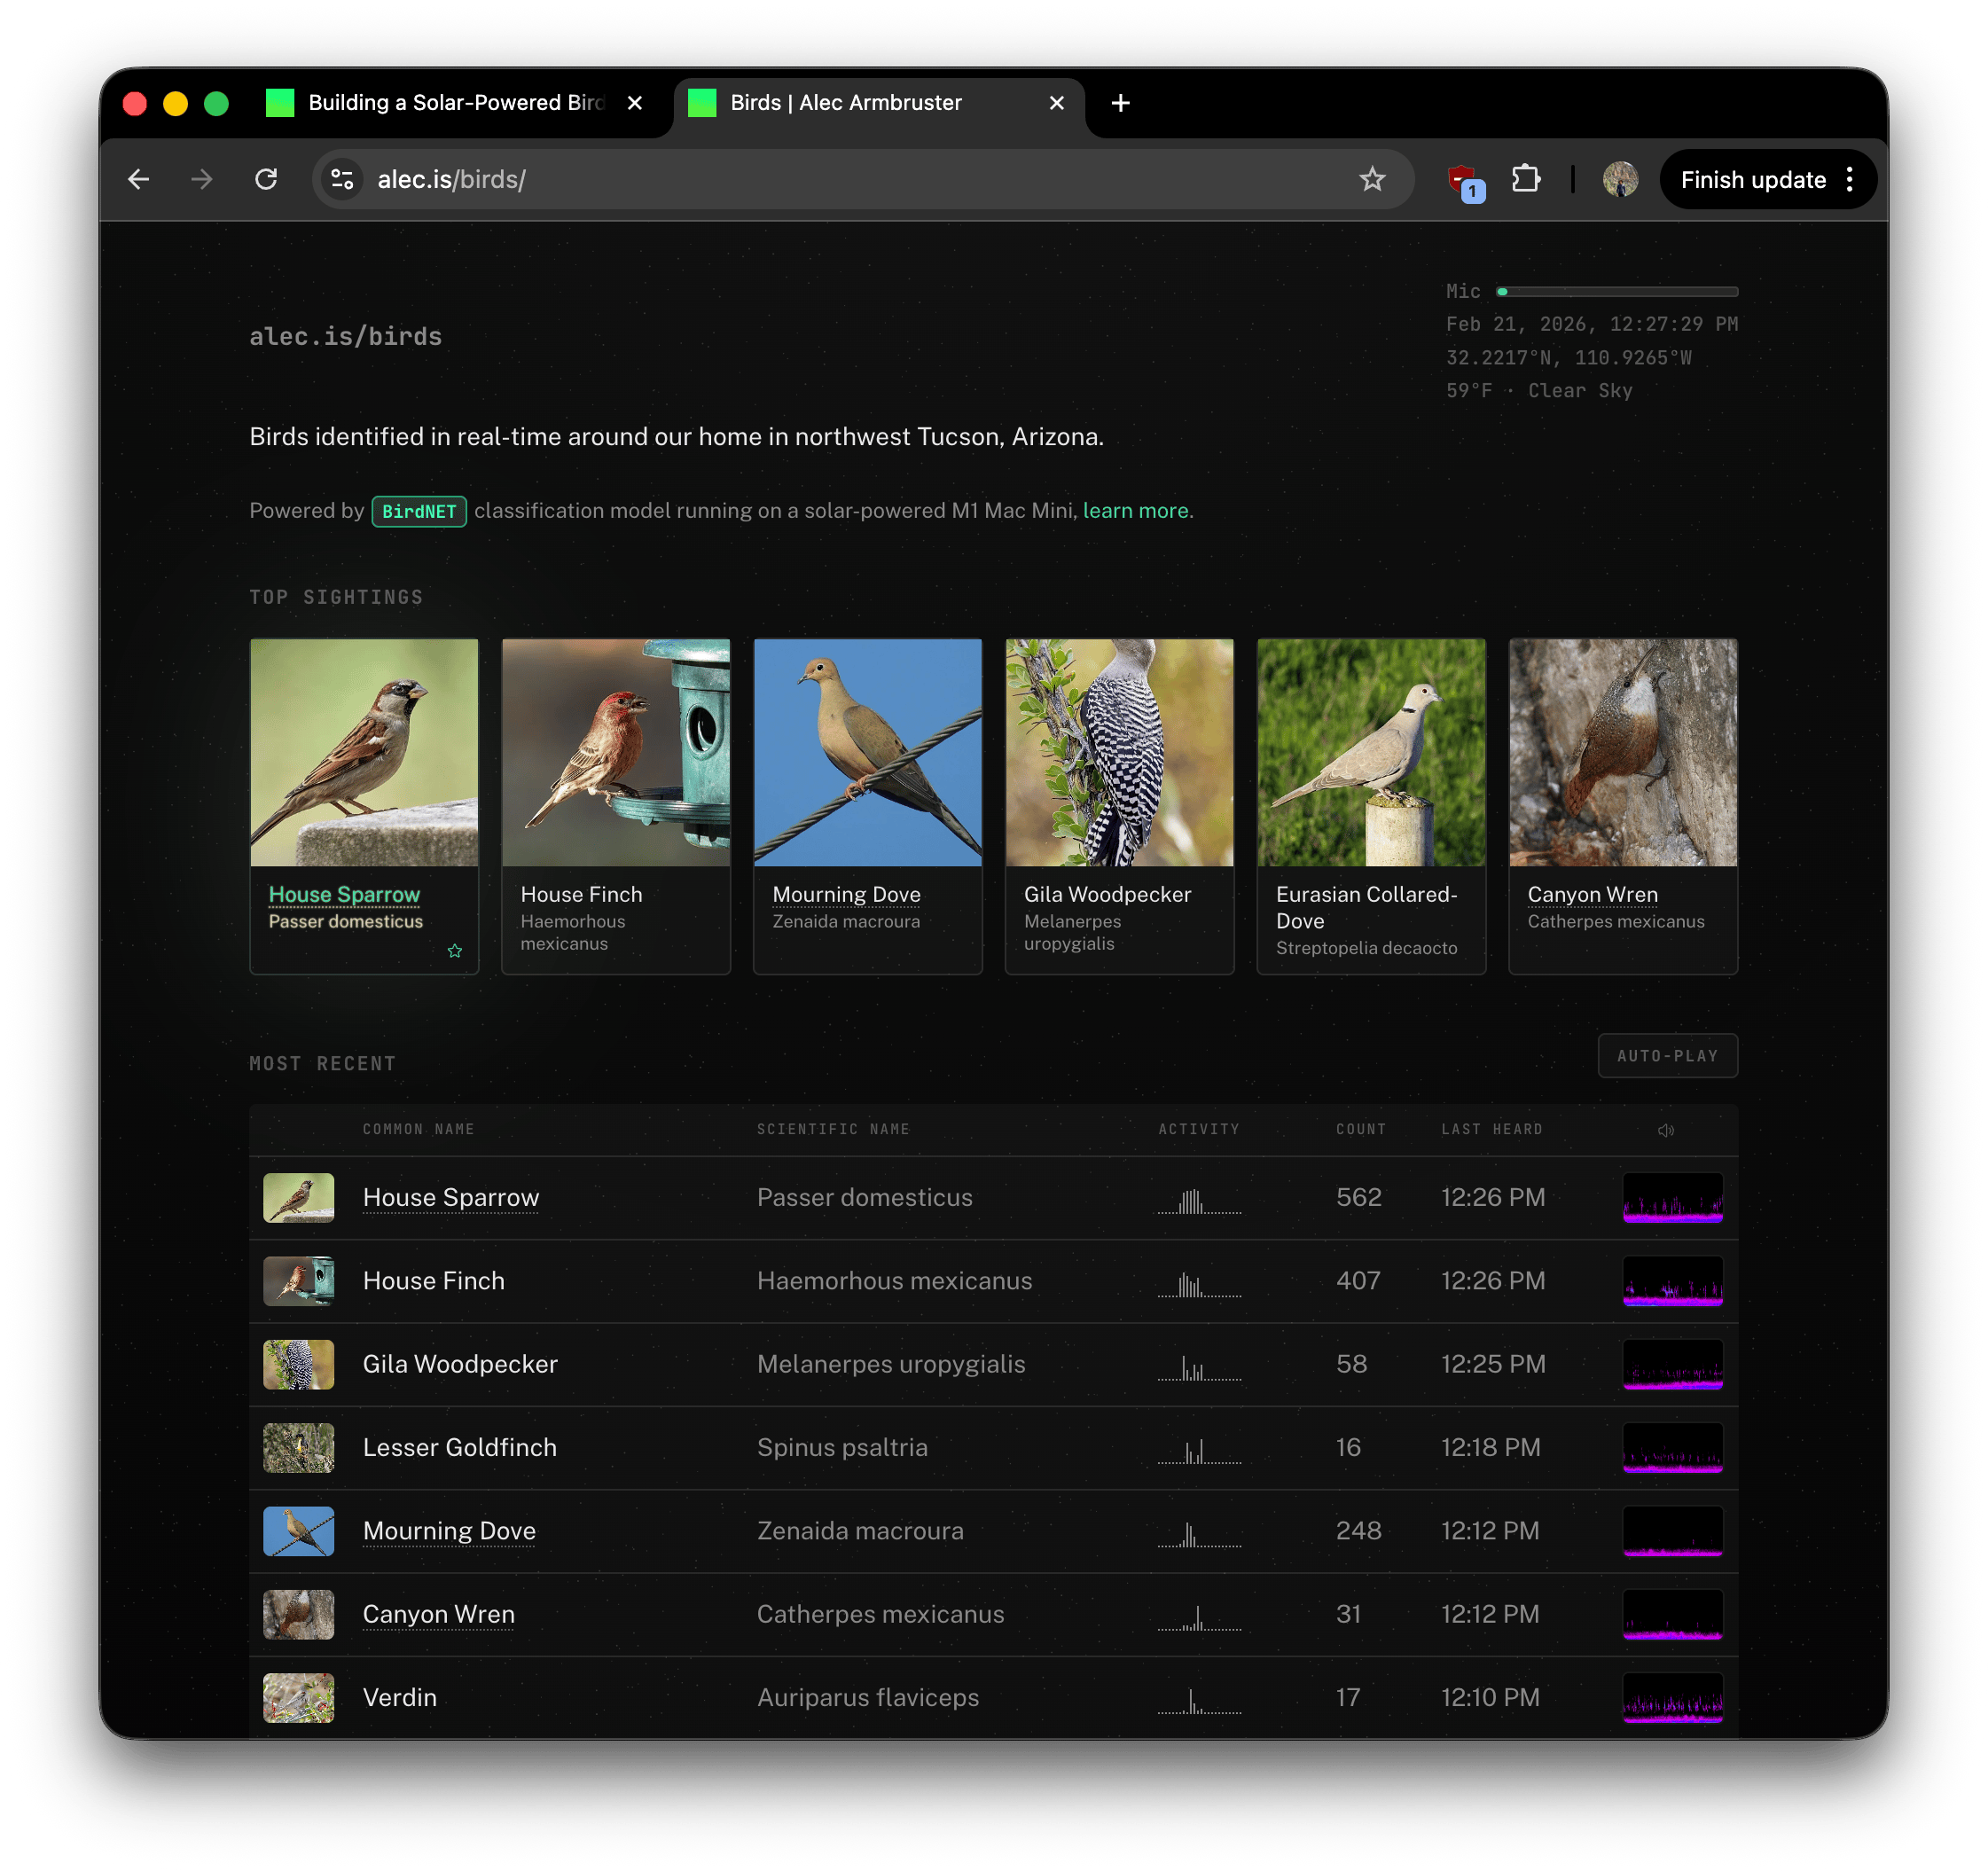Open the browser extensions puzzle icon

[1525, 179]
